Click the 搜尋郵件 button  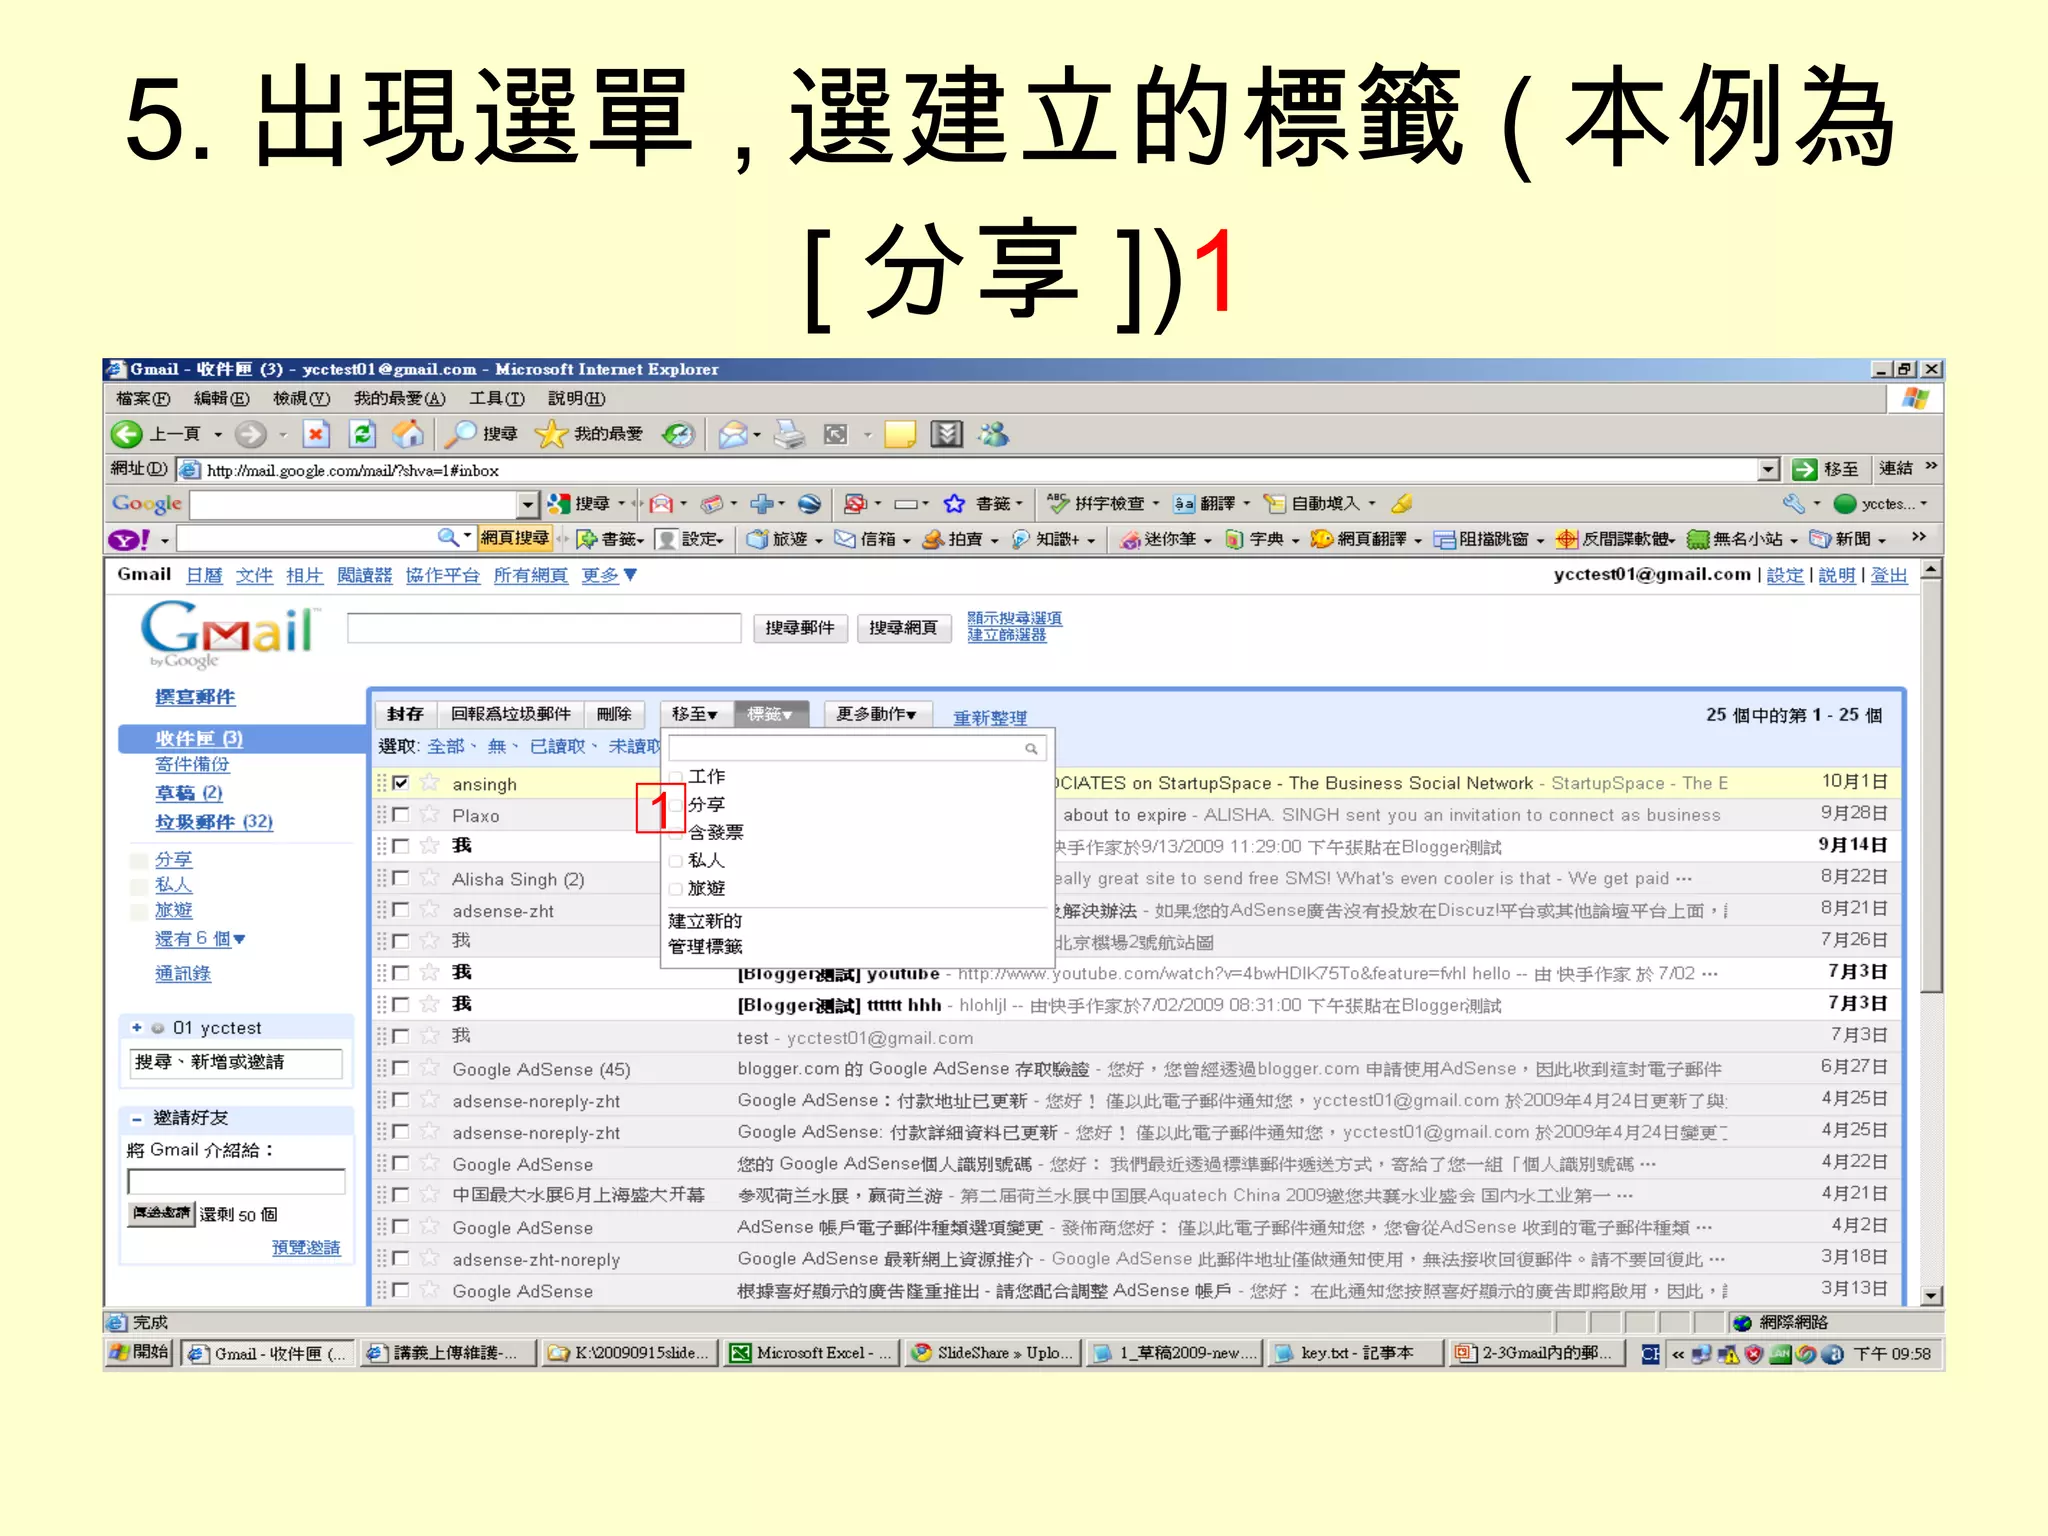[800, 628]
